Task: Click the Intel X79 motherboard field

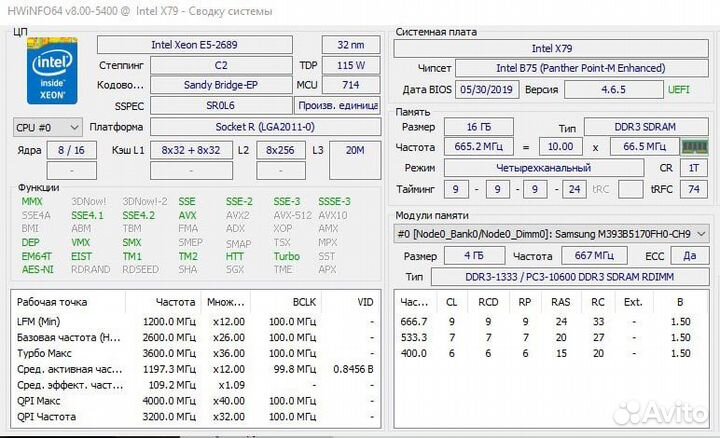Action: coord(551,48)
